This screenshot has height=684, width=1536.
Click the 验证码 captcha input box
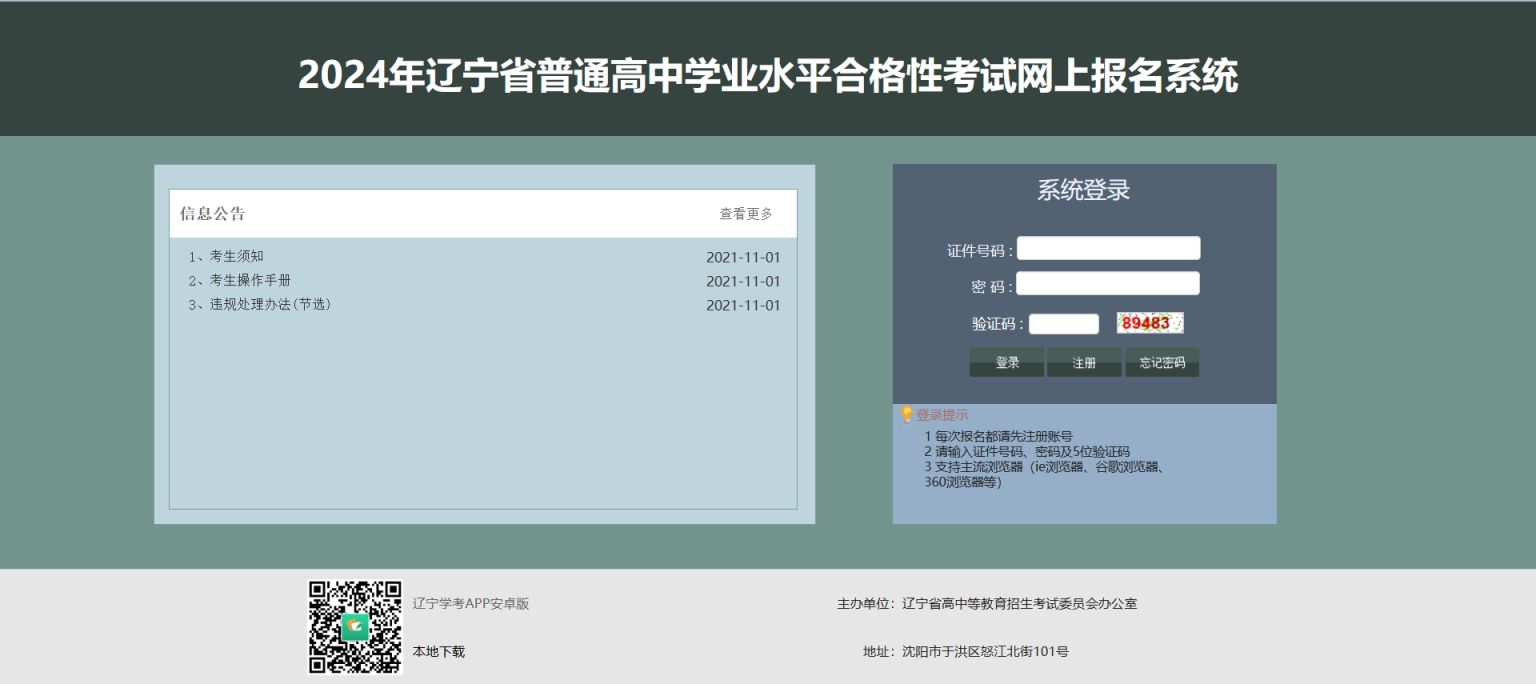click(x=1064, y=324)
